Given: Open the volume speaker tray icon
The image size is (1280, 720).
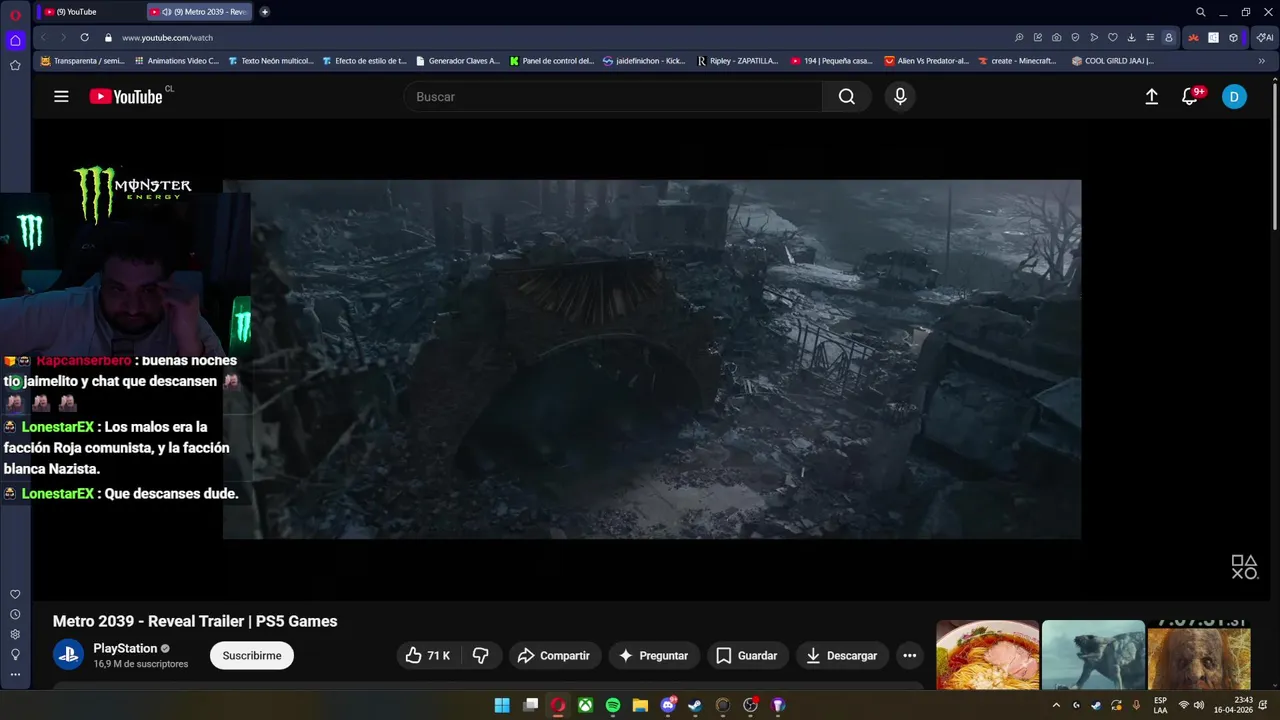Looking at the screenshot, I should coord(1198,705).
